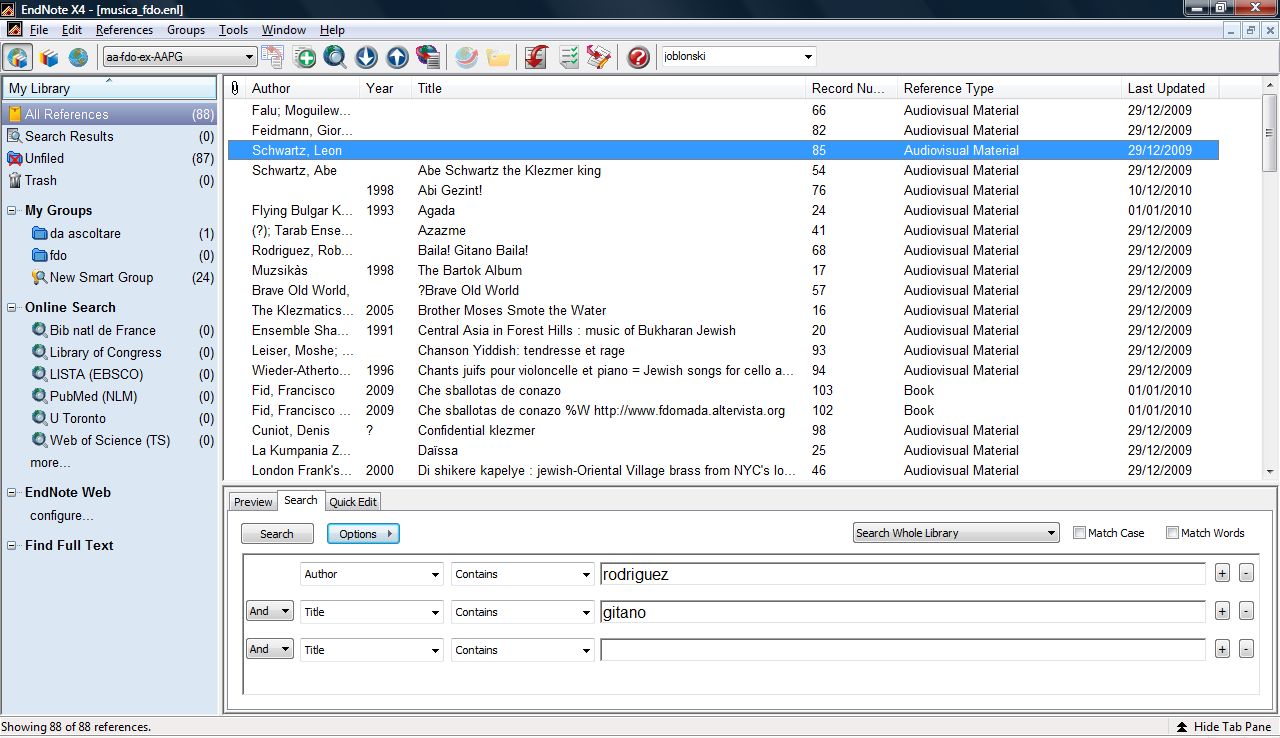Collapse the Find Full Text section

point(12,546)
